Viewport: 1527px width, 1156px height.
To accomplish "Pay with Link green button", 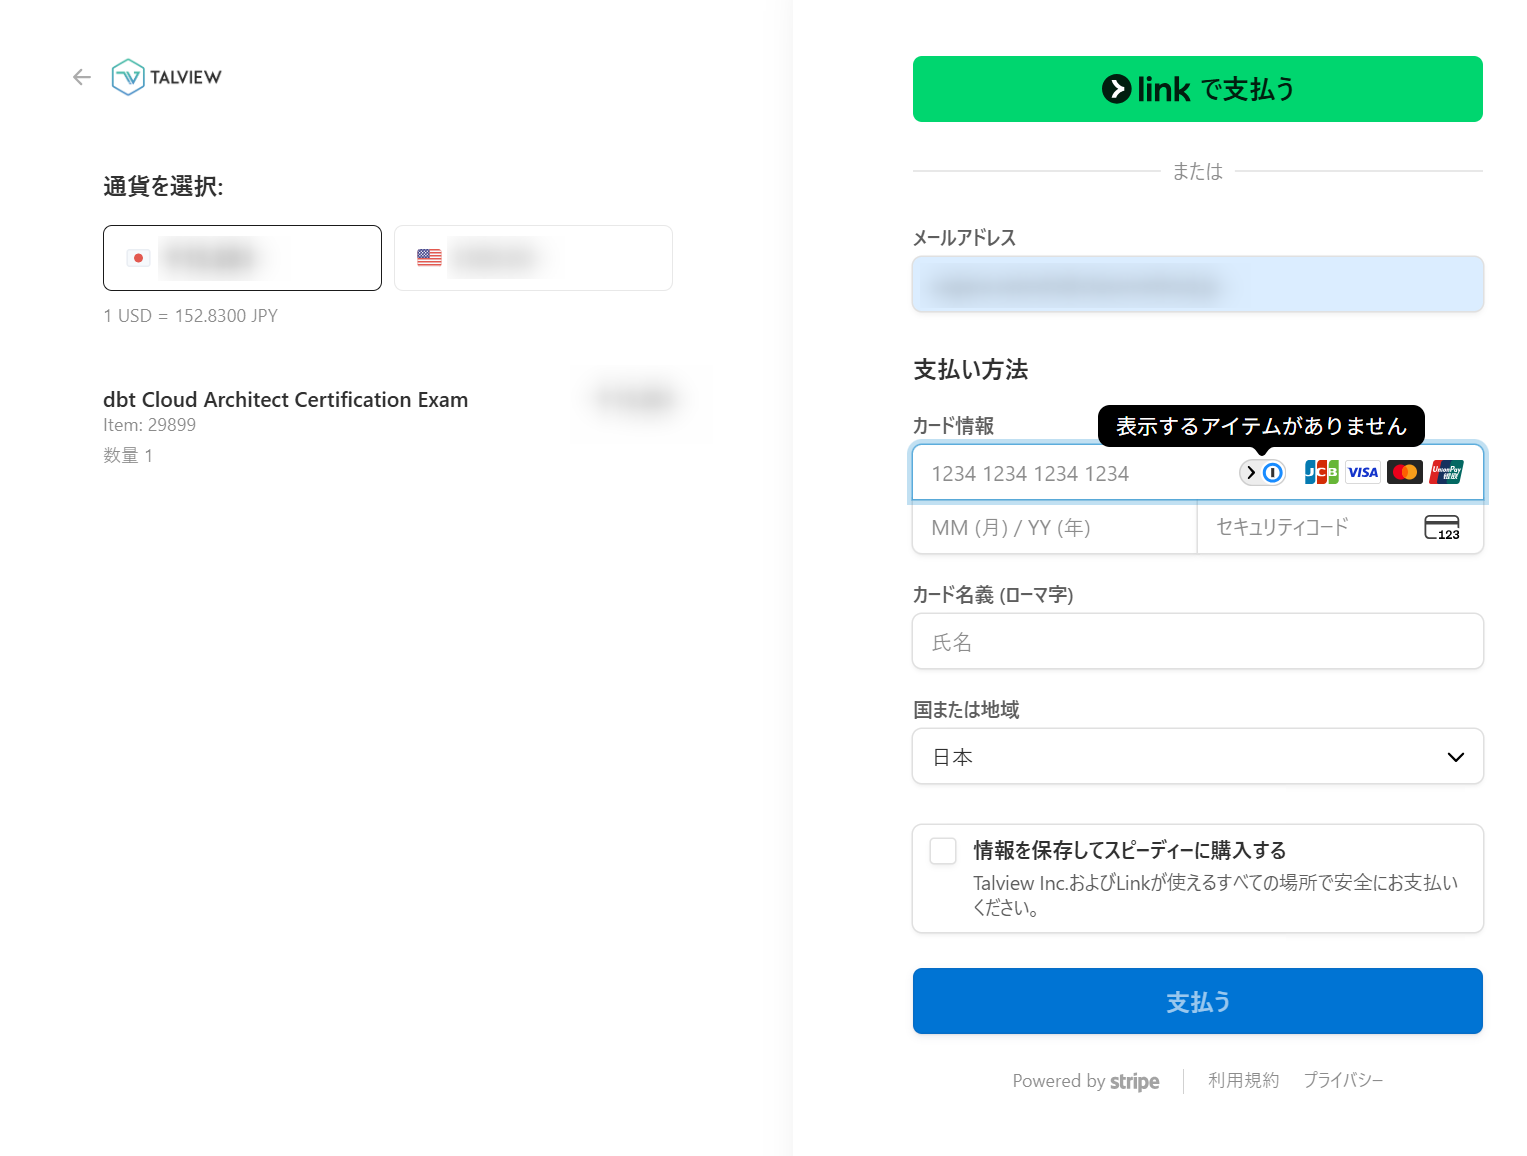I will coord(1197,89).
